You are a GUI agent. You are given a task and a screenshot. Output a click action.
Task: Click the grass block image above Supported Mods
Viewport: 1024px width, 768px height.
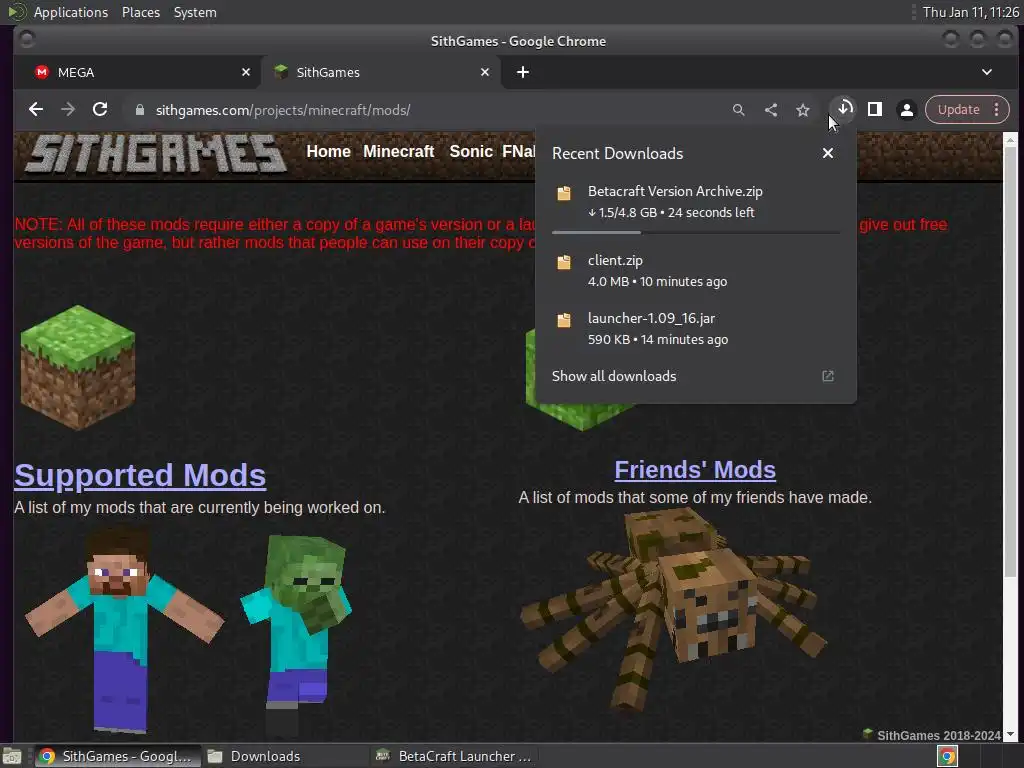pos(78,367)
